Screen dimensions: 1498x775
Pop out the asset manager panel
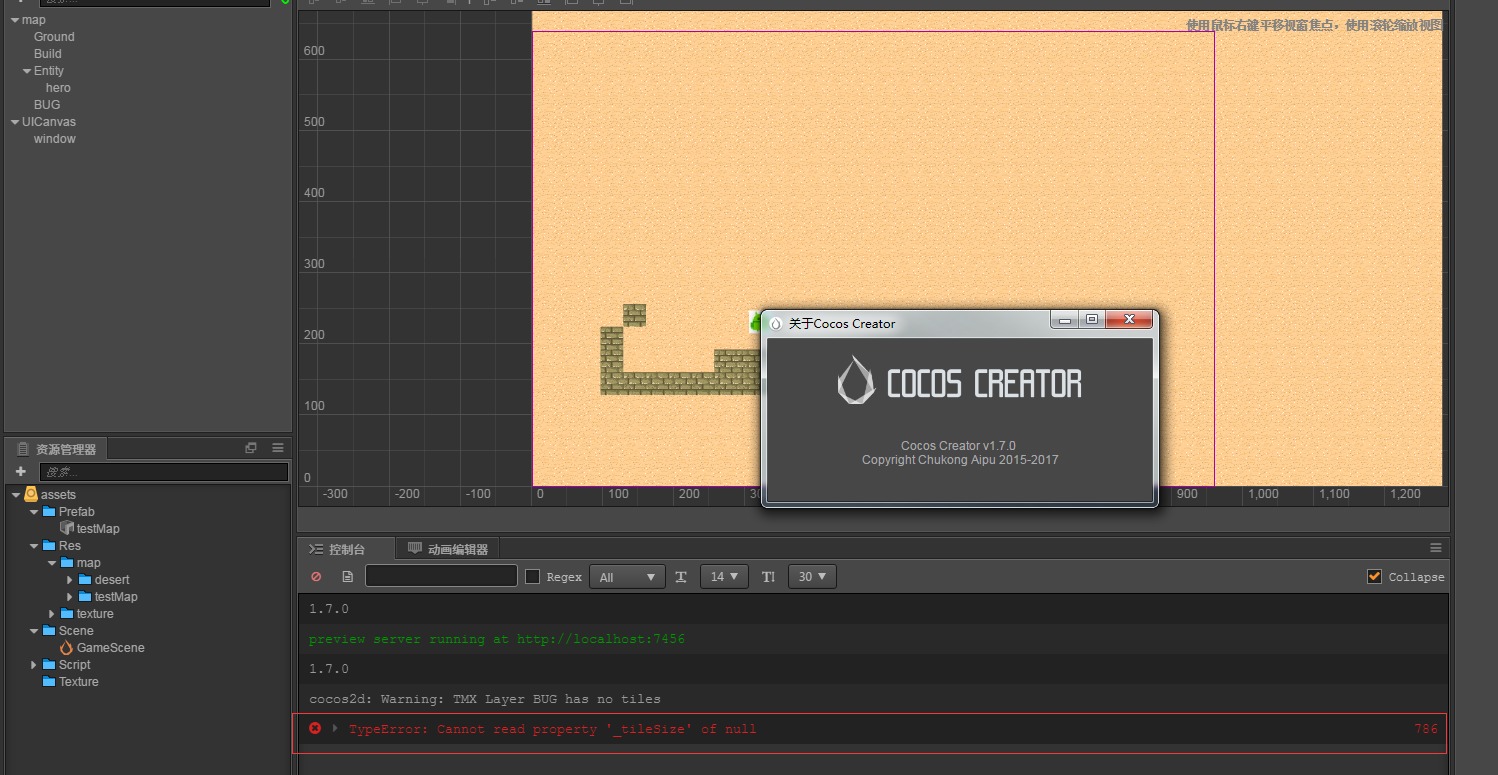tap(251, 448)
